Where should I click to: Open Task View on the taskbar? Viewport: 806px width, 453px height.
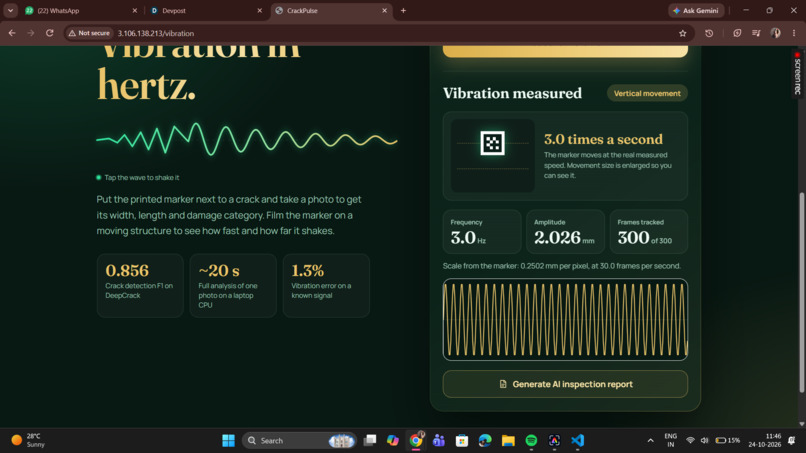[370, 441]
